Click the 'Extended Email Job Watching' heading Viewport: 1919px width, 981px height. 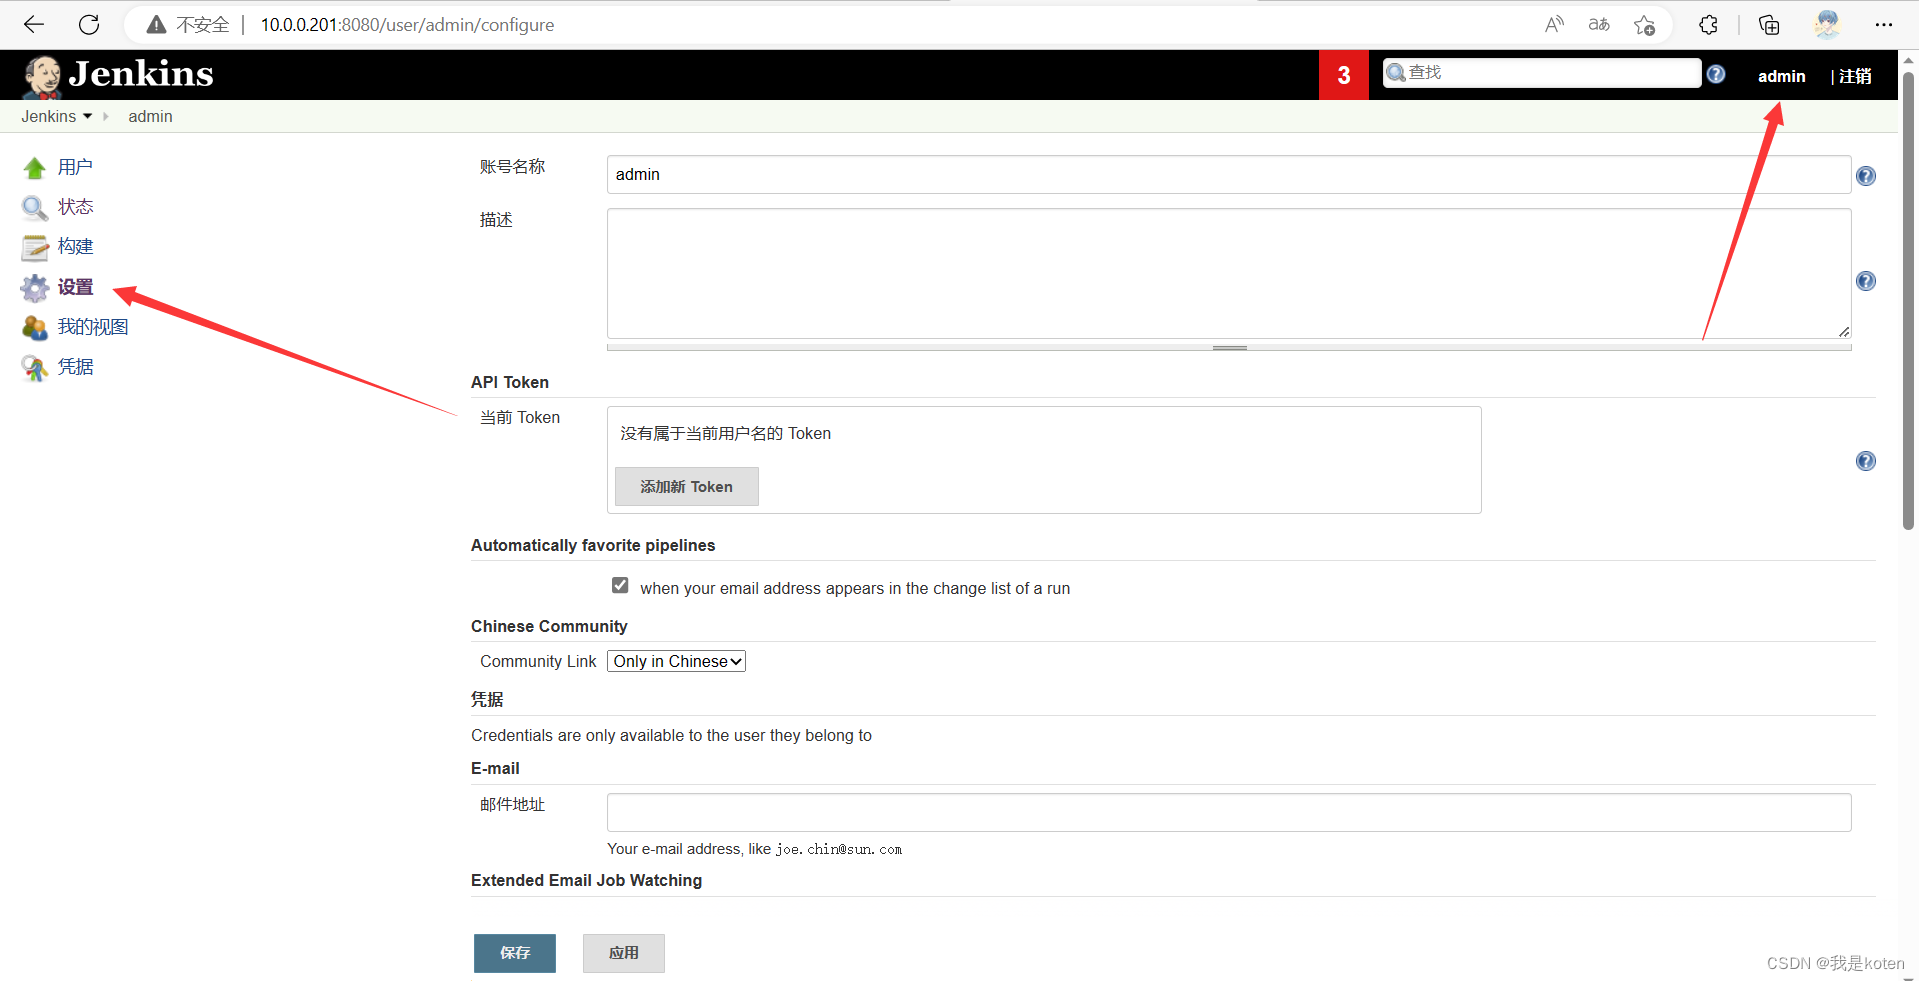(x=586, y=880)
